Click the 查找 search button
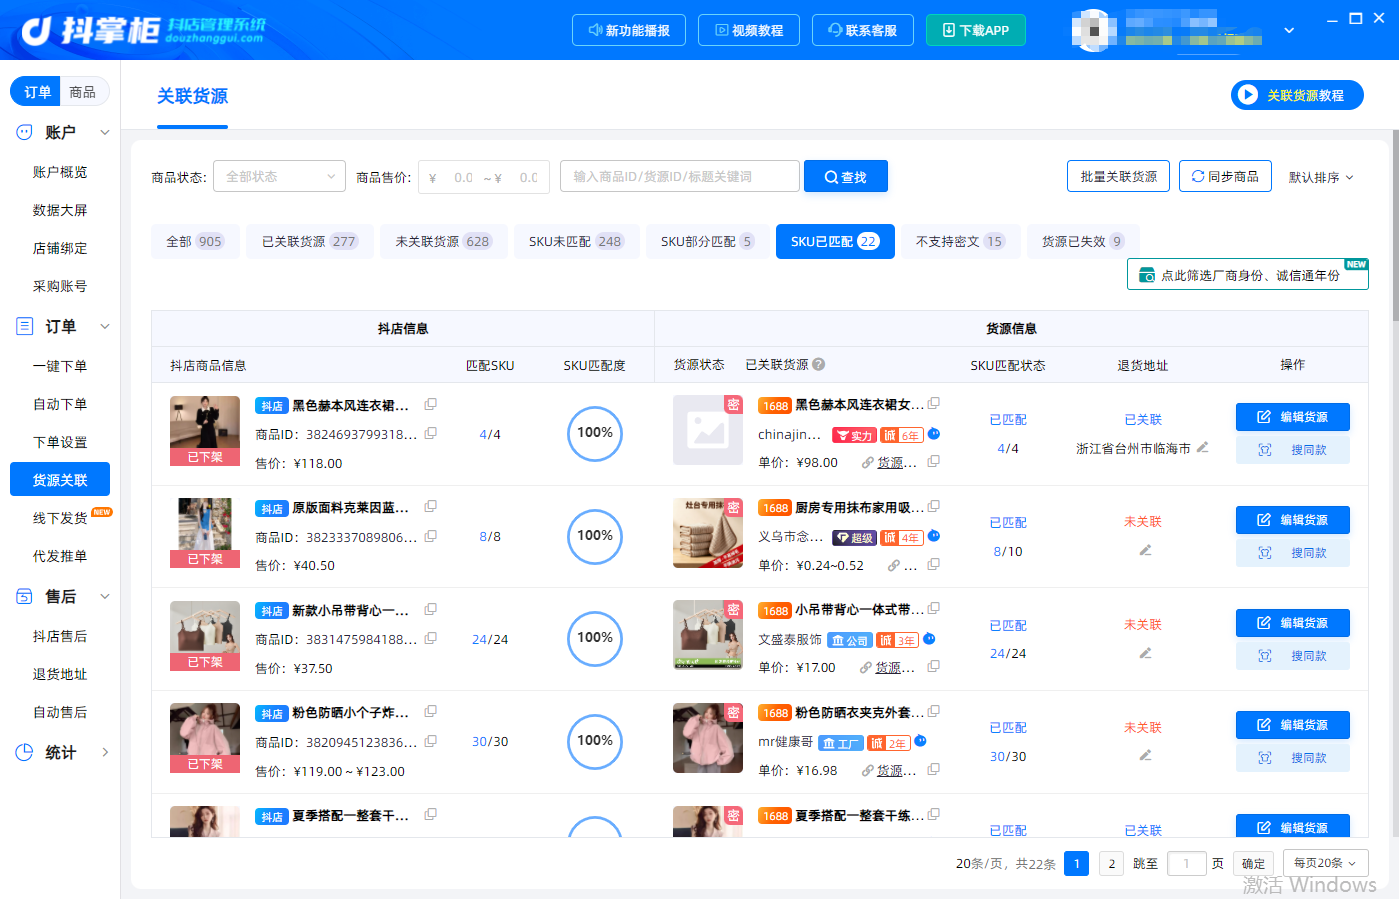The width and height of the screenshot is (1399, 899). point(846,177)
